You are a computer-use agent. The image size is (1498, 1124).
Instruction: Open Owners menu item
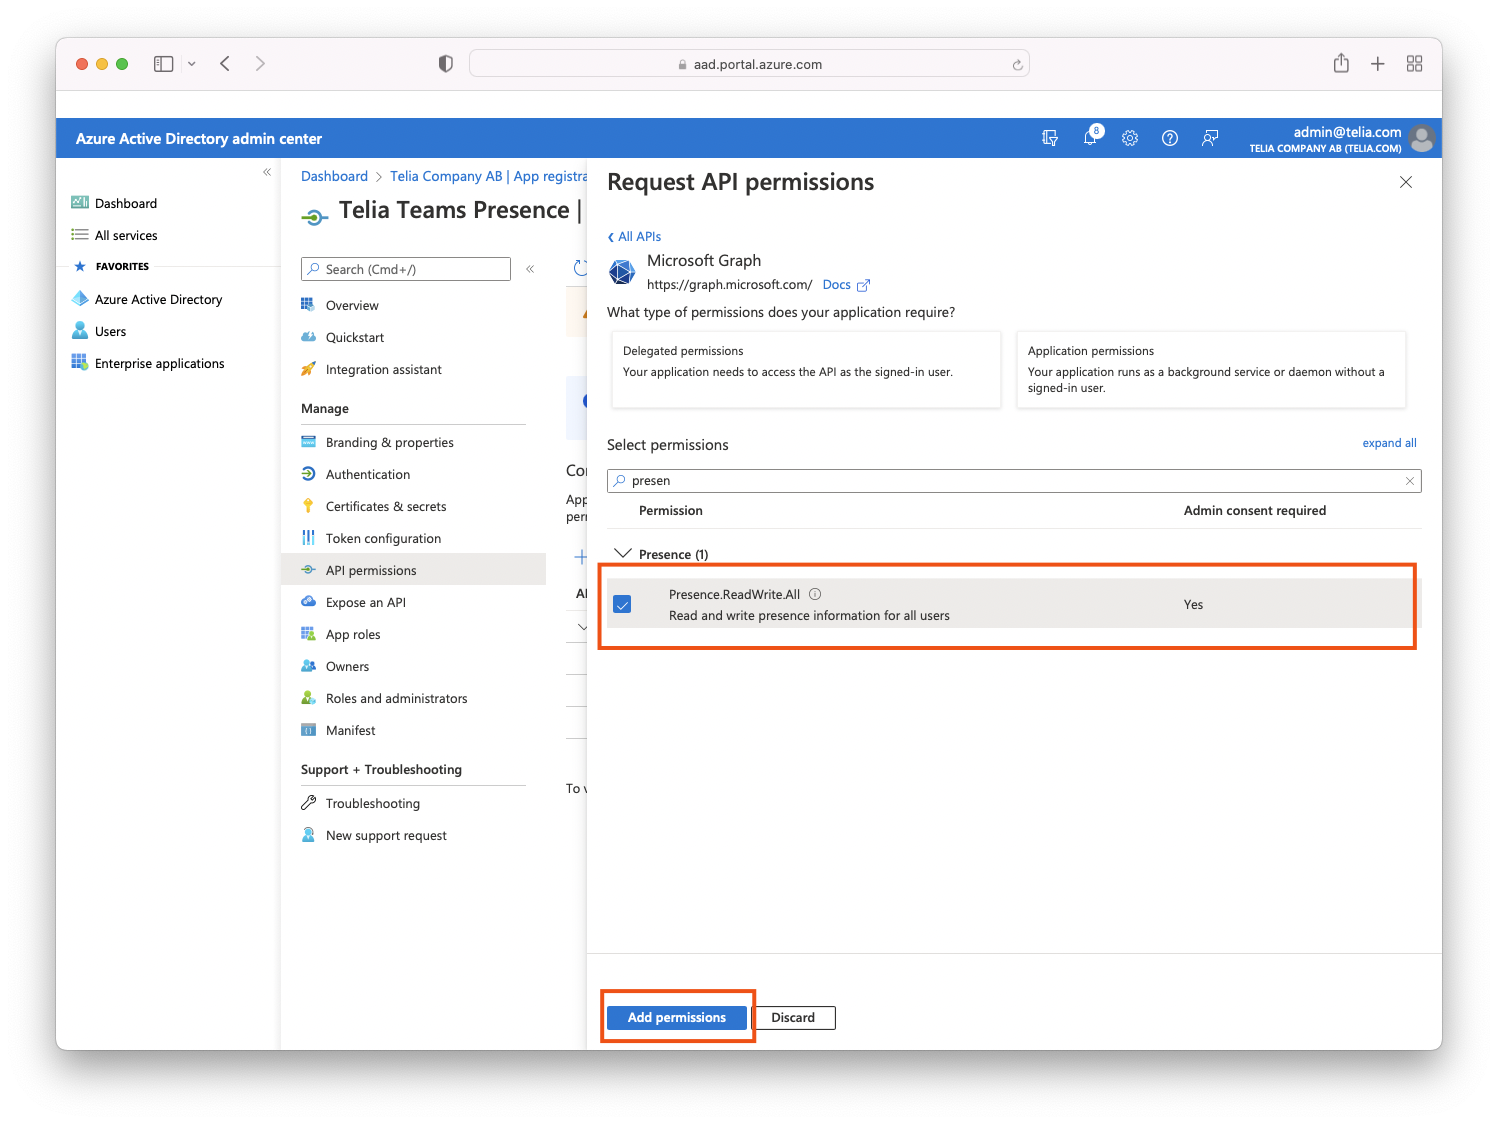click(x=347, y=666)
